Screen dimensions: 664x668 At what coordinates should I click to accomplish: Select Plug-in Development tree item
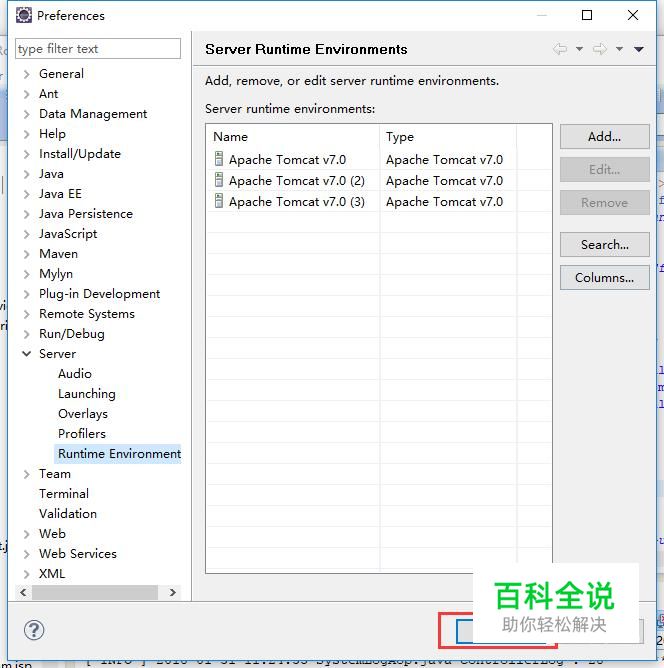[x=99, y=294]
